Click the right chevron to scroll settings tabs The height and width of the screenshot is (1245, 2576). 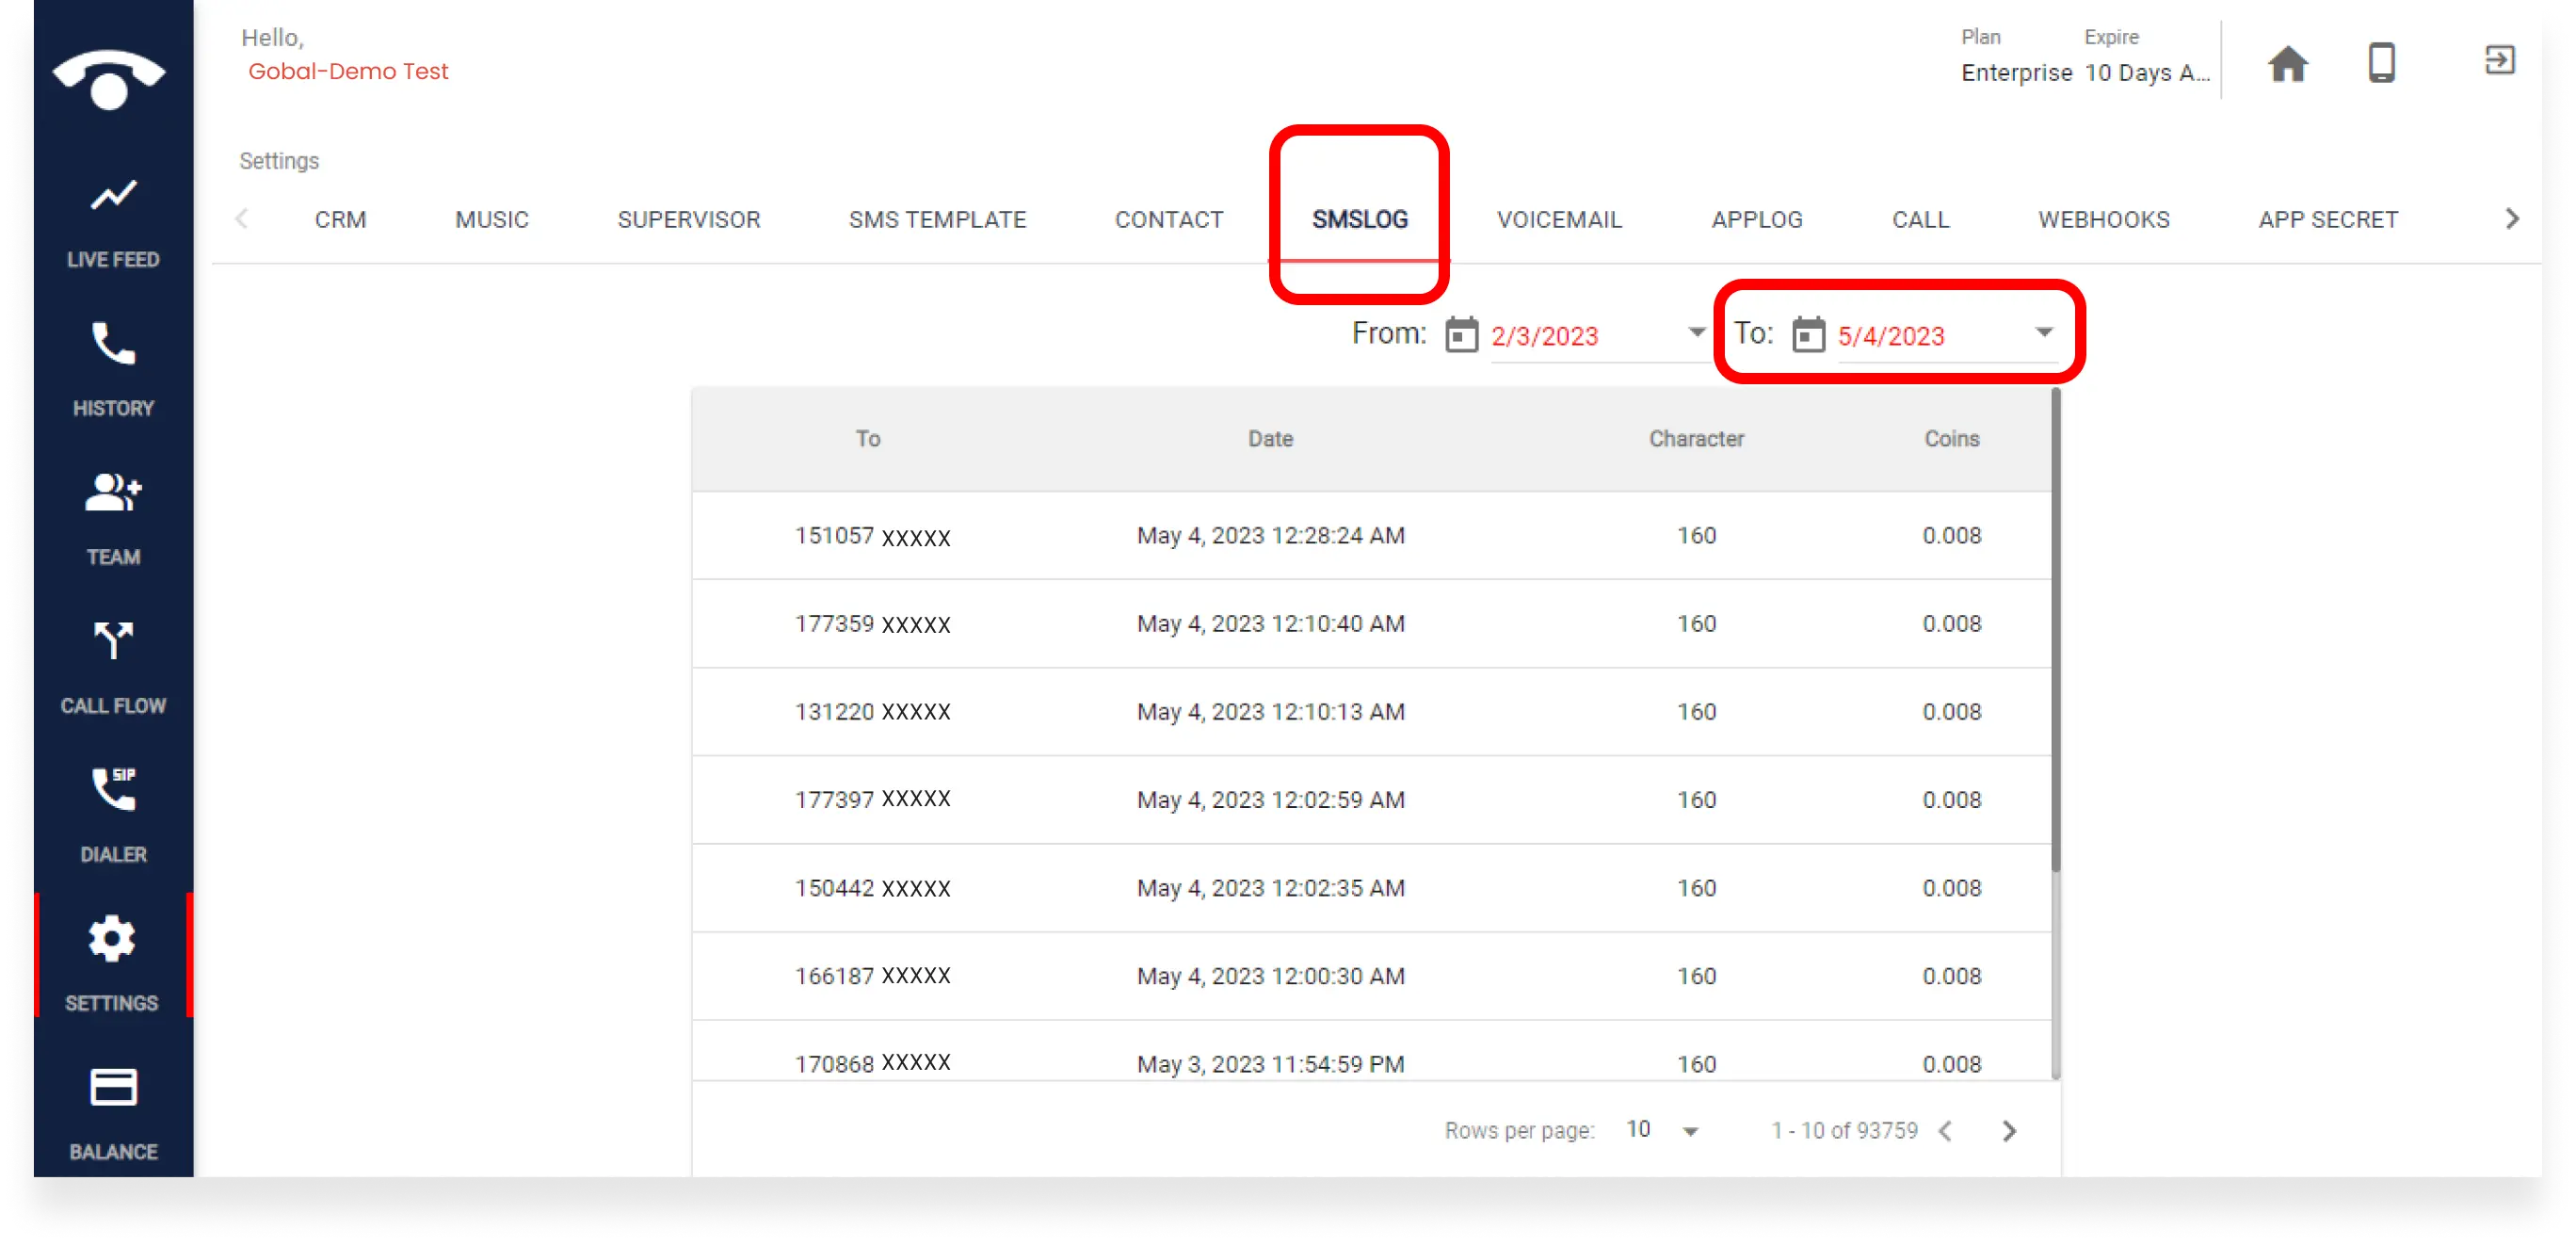pyautogui.click(x=2510, y=218)
